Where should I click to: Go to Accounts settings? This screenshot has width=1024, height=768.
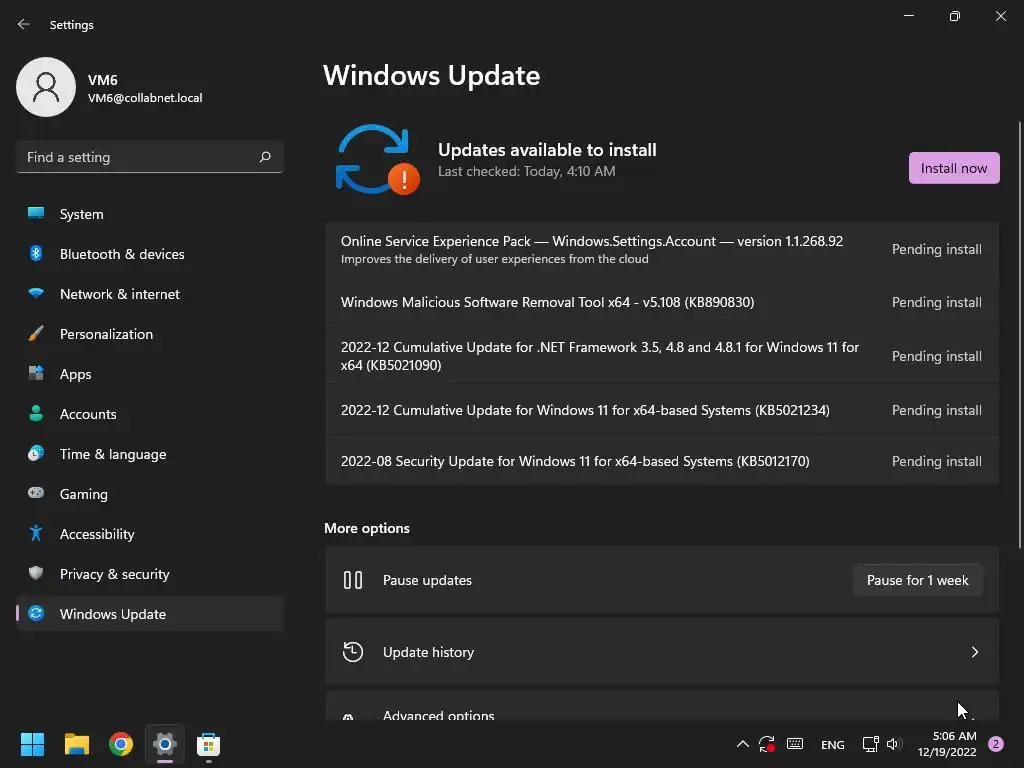pos(150,414)
